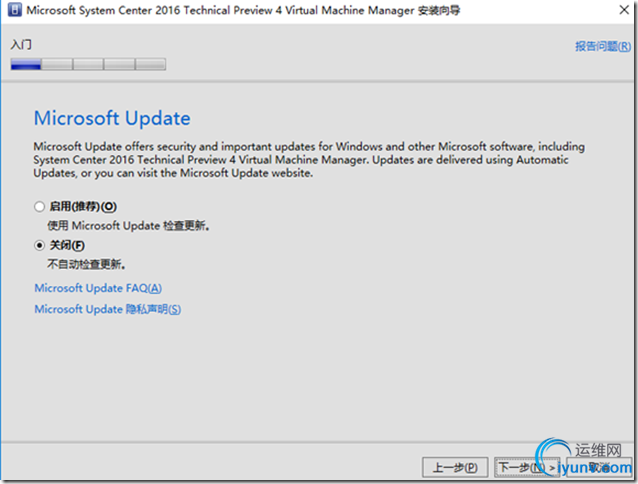Image resolution: width=638 pixels, height=484 pixels.
Task: Click the 入门 stage label
Action: click(x=21, y=44)
